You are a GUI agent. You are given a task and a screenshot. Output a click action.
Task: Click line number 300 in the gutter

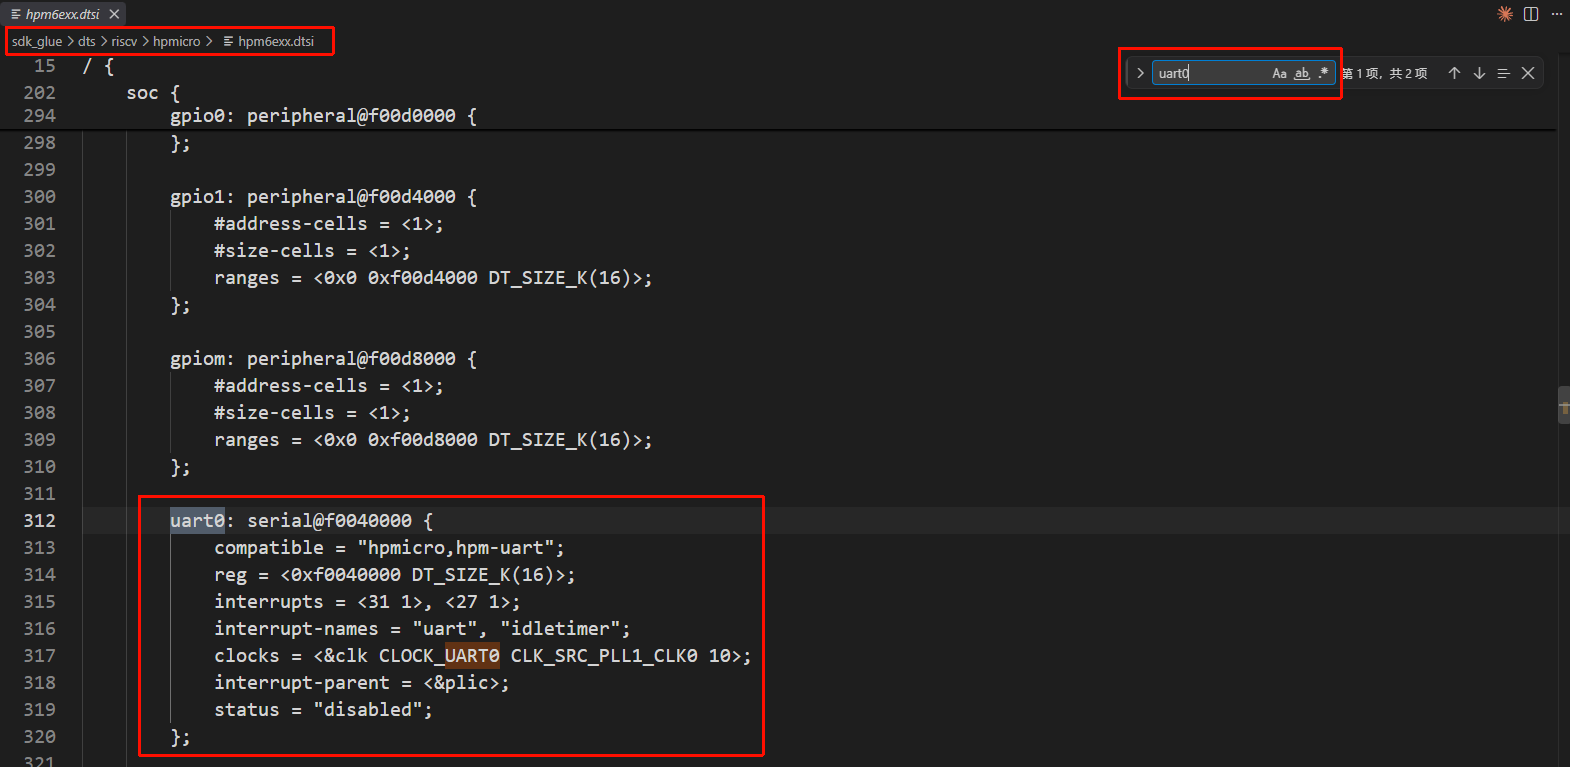point(40,197)
